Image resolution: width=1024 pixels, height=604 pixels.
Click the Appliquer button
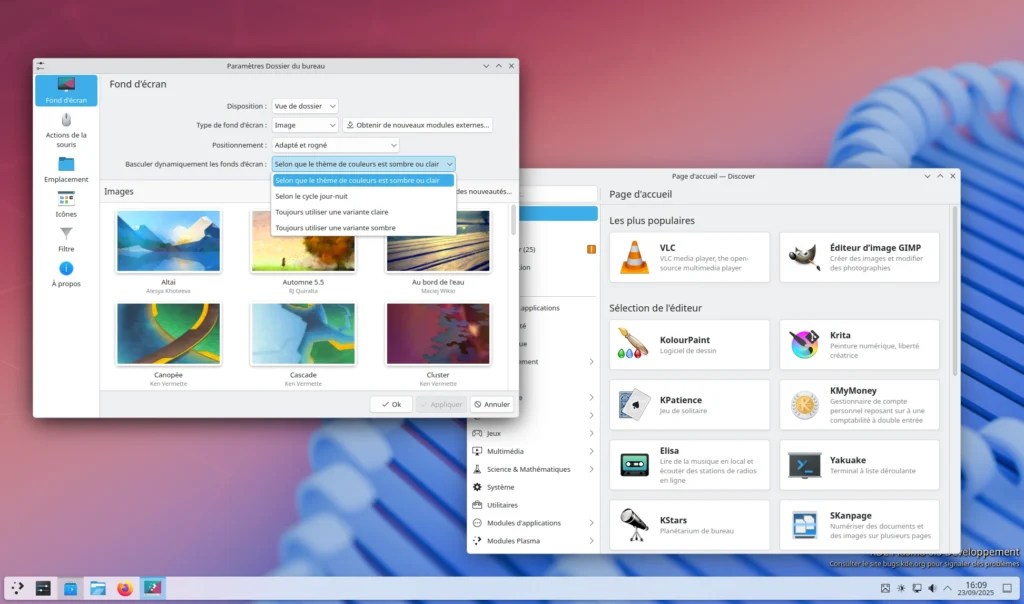441,404
